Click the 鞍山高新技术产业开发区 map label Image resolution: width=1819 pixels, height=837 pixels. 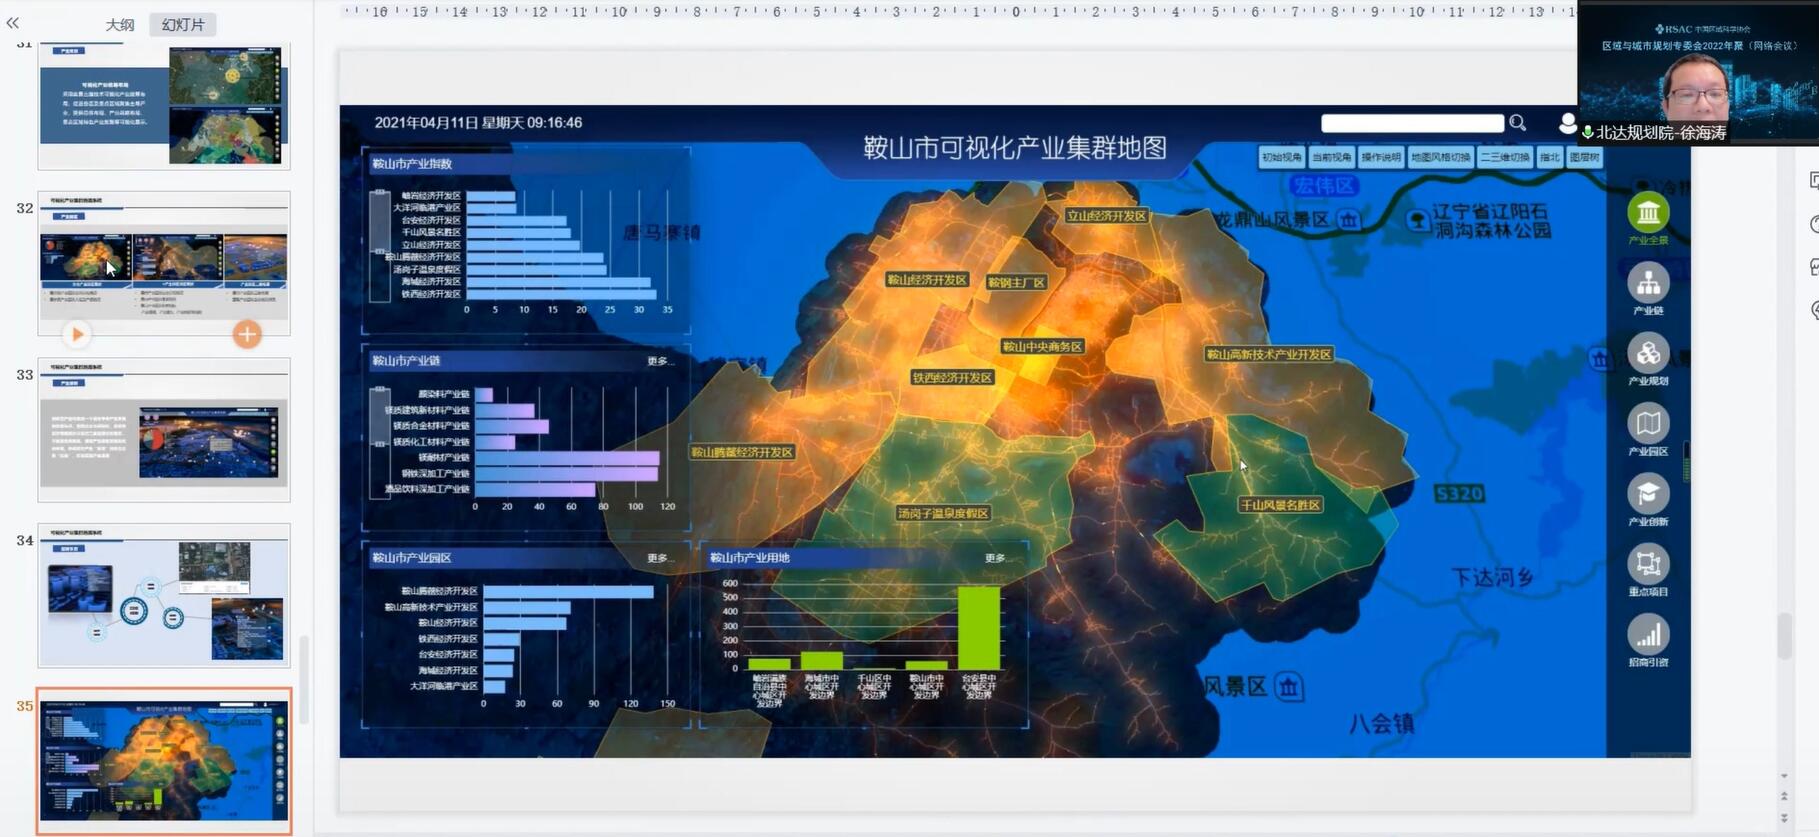pyautogui.click(x=1269, y=354)
